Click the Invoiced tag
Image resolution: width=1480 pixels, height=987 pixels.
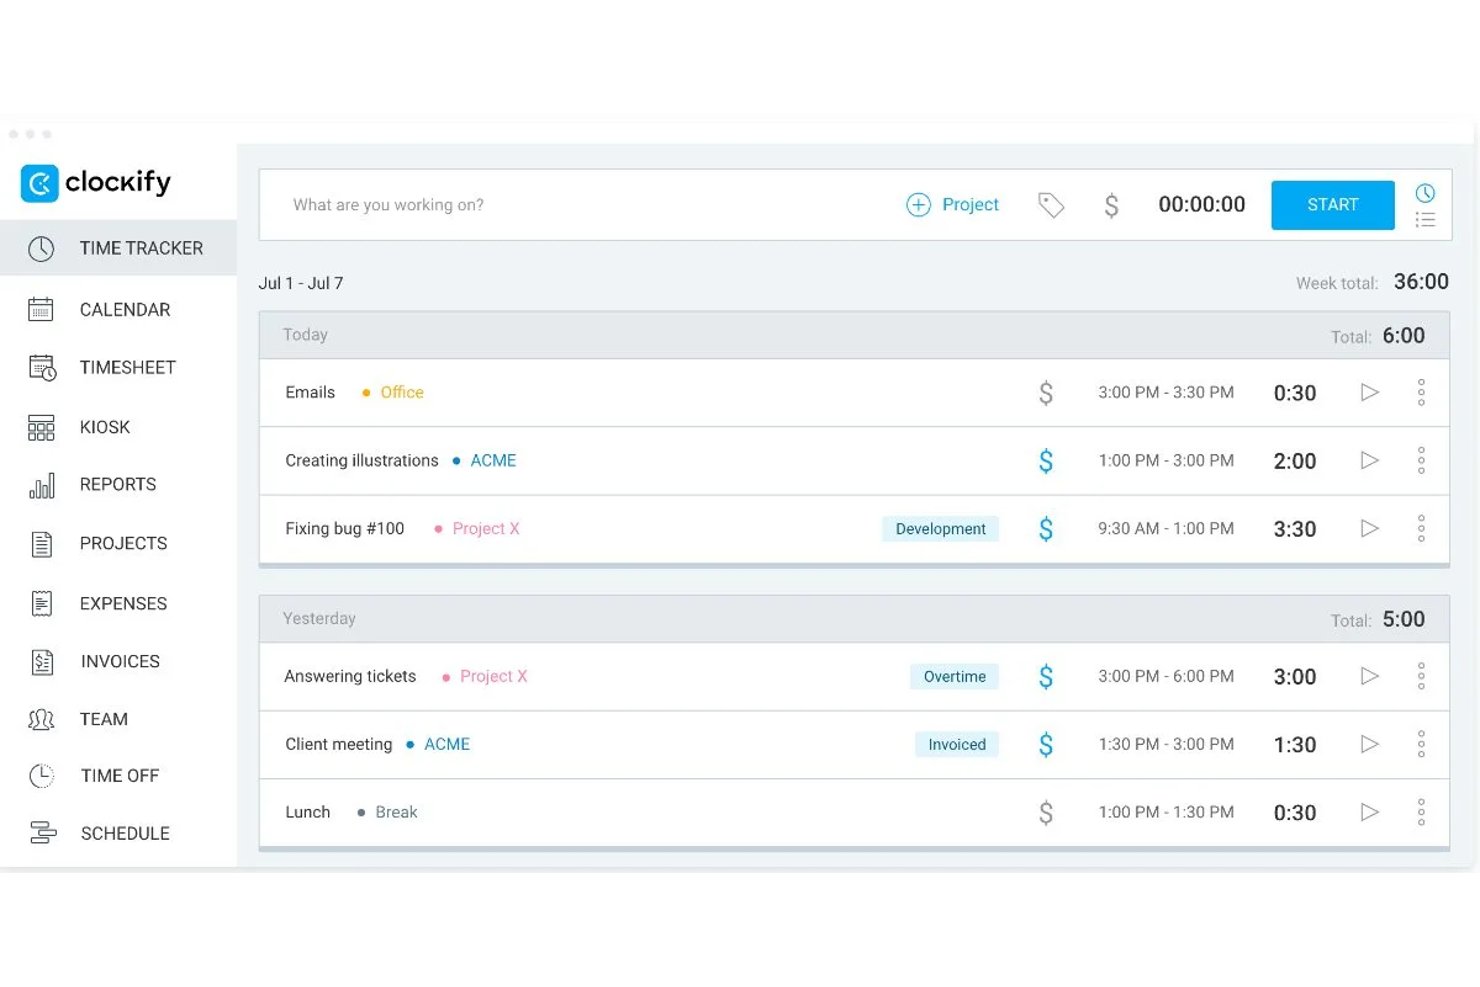[x=956, y=745]
